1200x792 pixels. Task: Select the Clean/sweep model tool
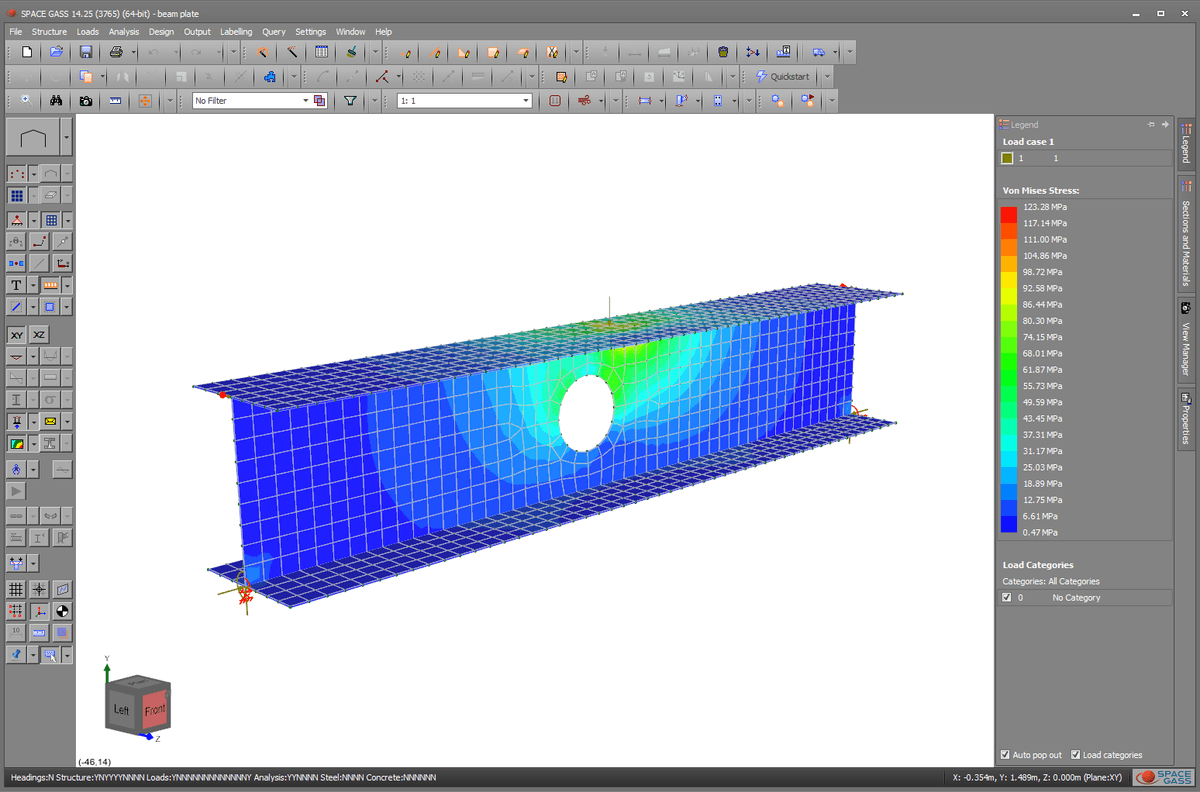350,52
